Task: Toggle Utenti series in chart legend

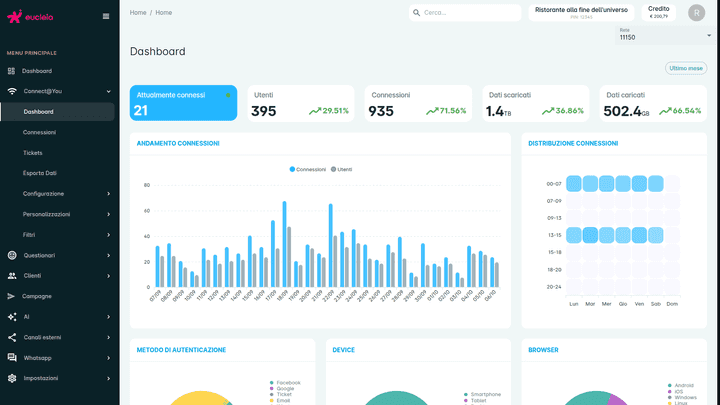Action: [x=341, y=169]
